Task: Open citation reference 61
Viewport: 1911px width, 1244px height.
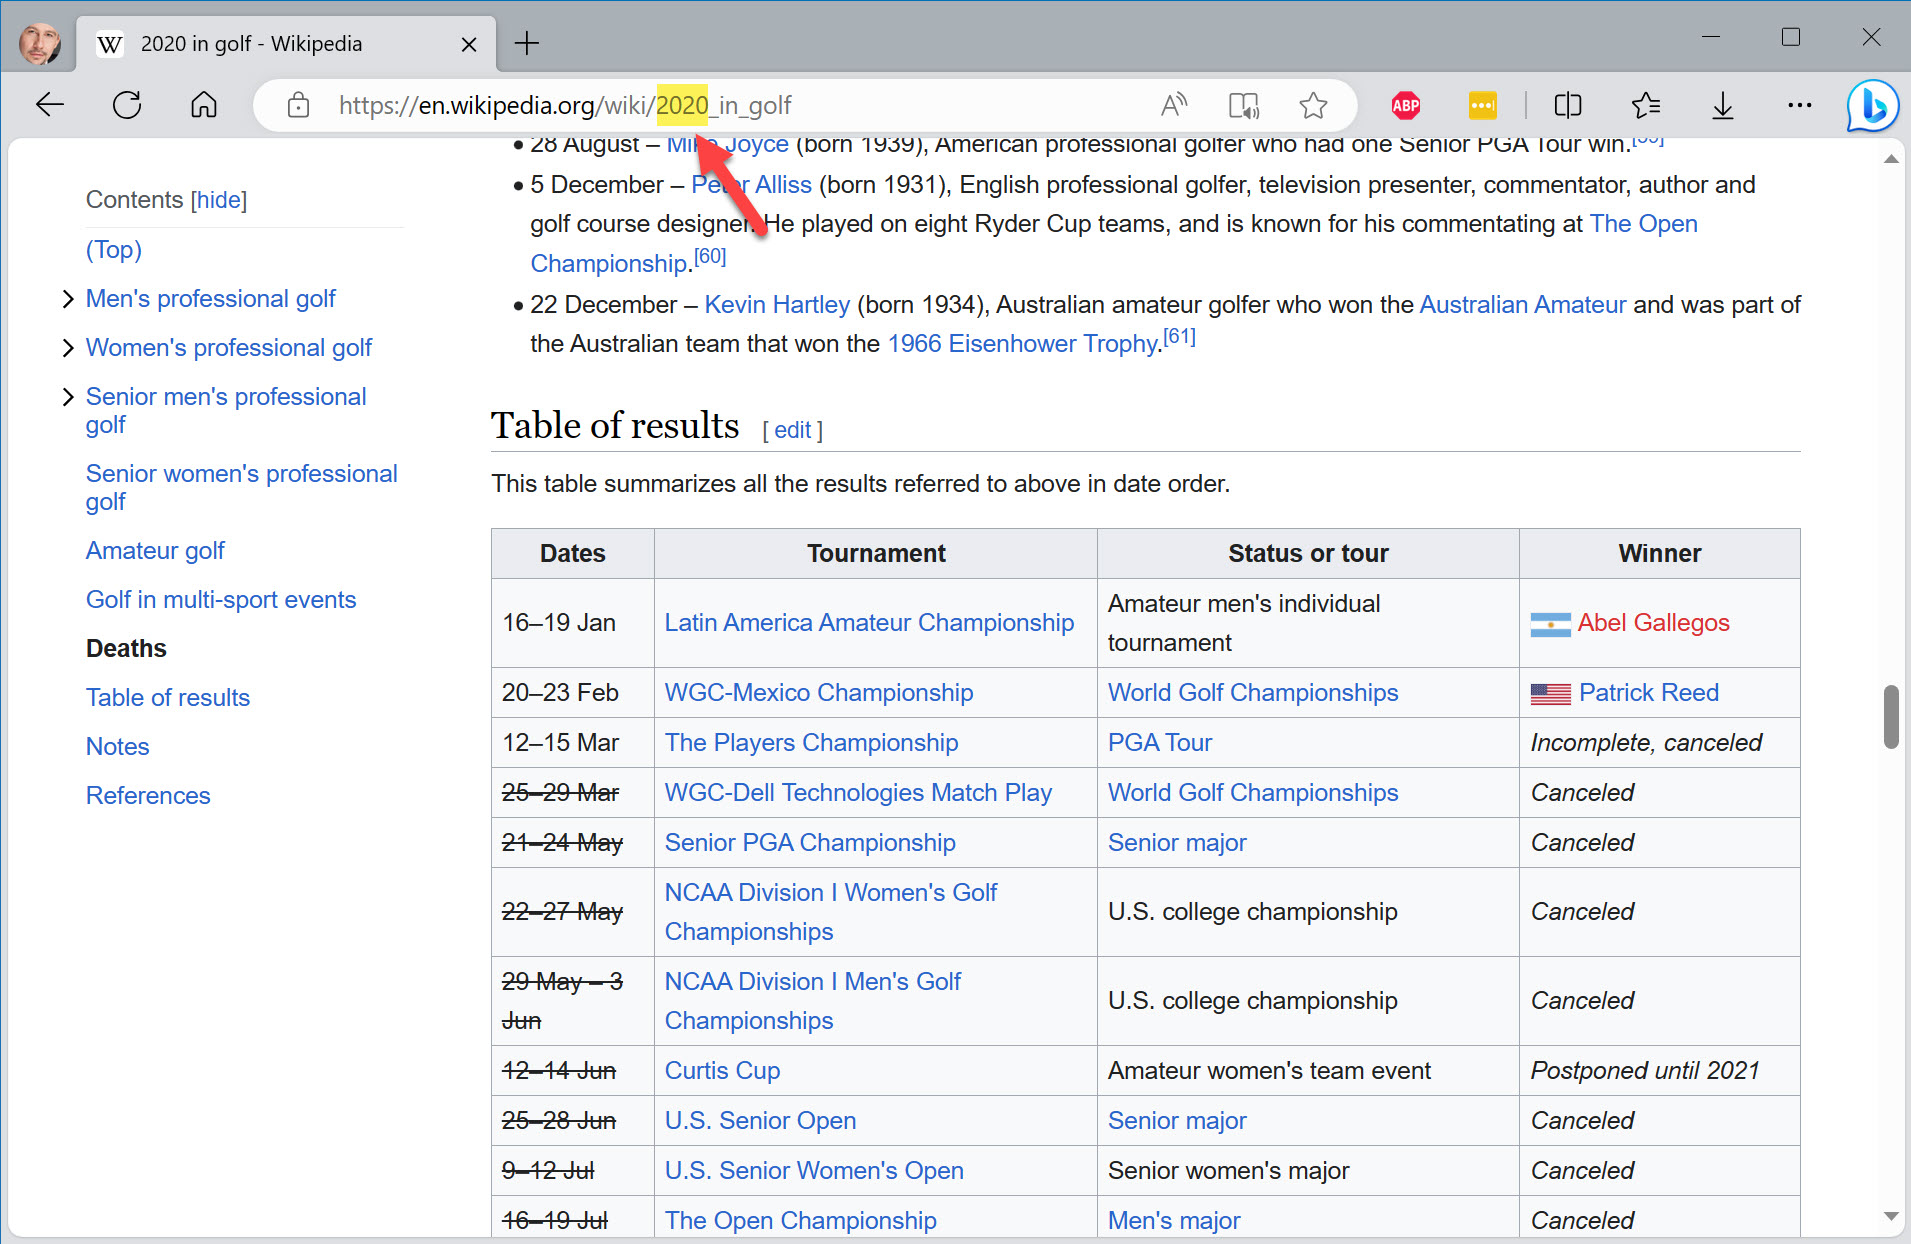Action: 1179,336
